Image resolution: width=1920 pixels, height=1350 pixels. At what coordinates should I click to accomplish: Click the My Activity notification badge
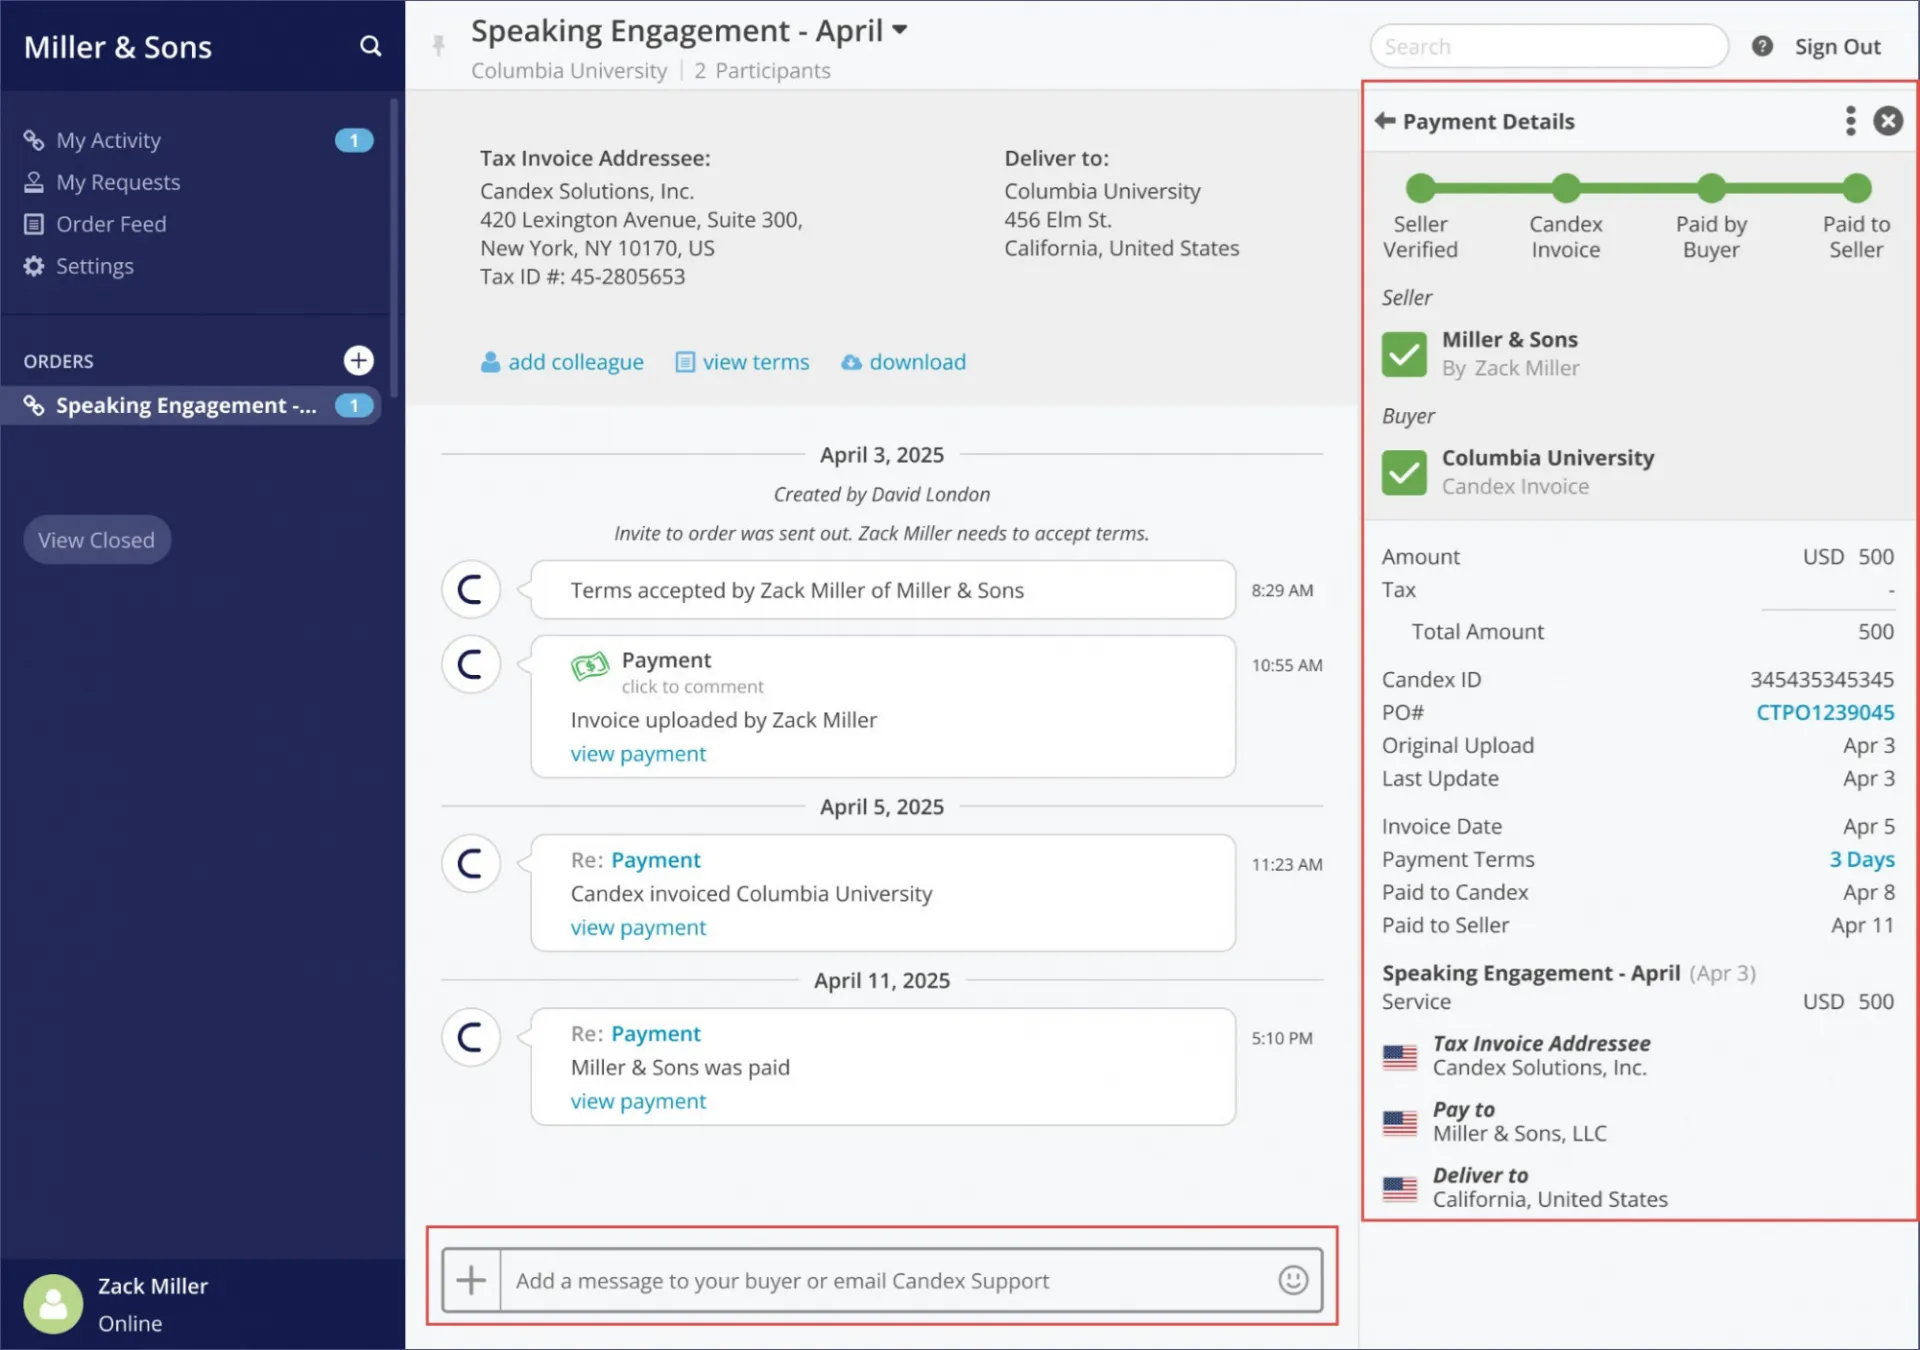pyautogui.click(x=354, y=140)
